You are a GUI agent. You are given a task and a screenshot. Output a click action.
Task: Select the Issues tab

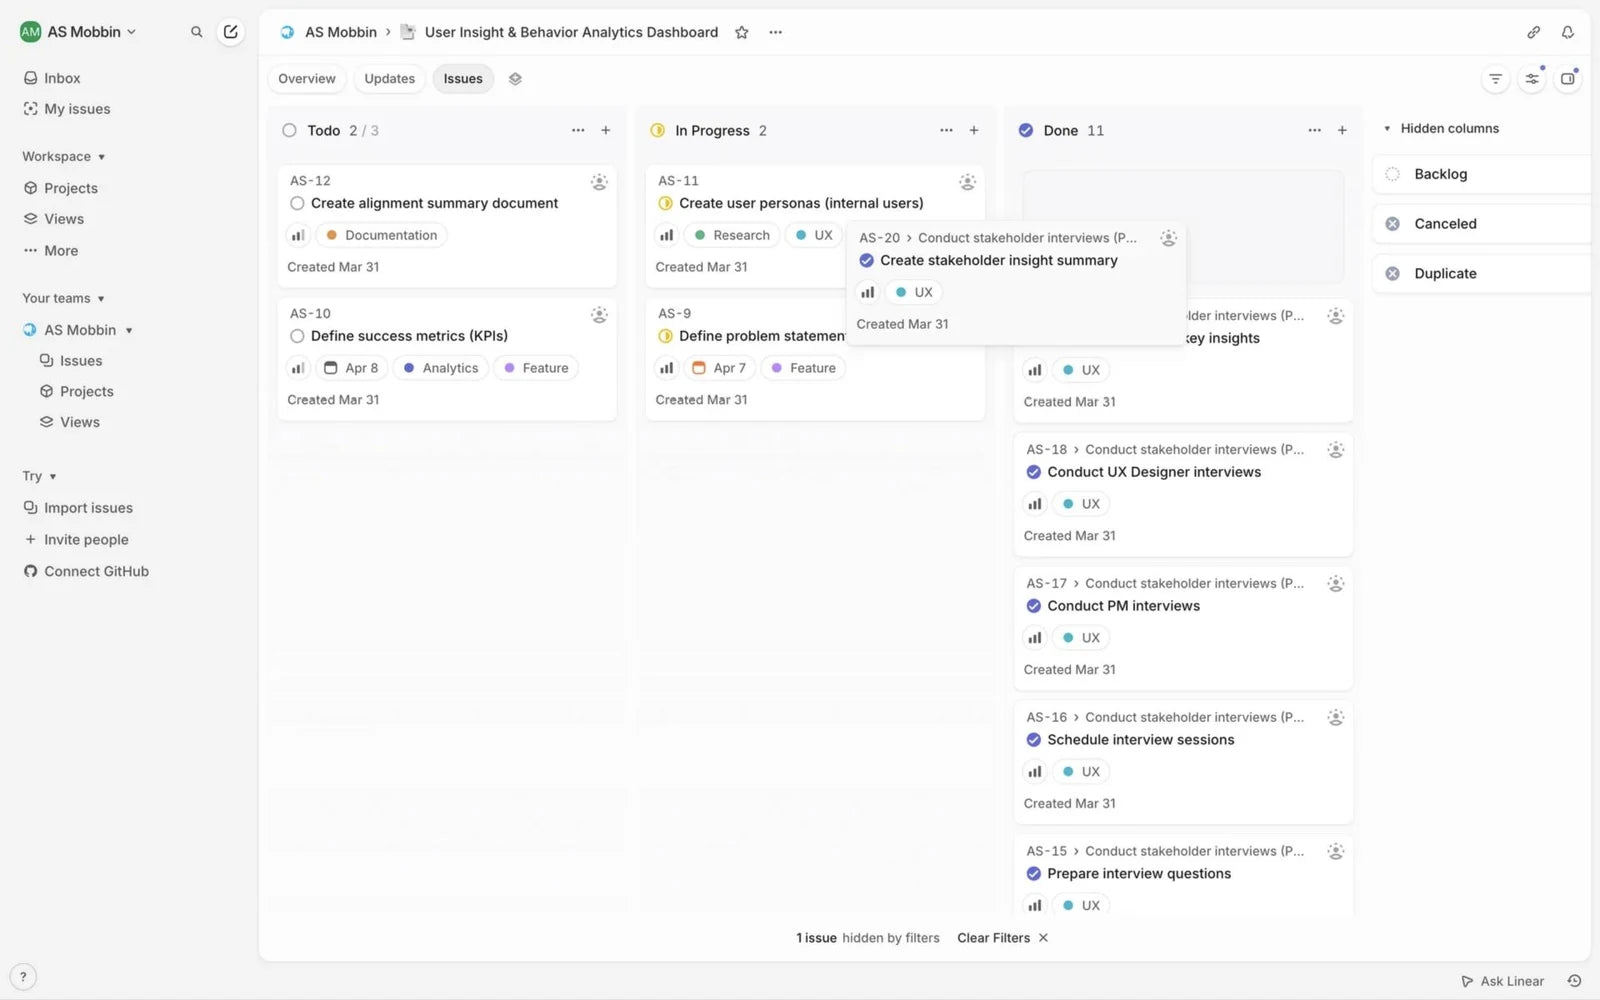point(463,79)
